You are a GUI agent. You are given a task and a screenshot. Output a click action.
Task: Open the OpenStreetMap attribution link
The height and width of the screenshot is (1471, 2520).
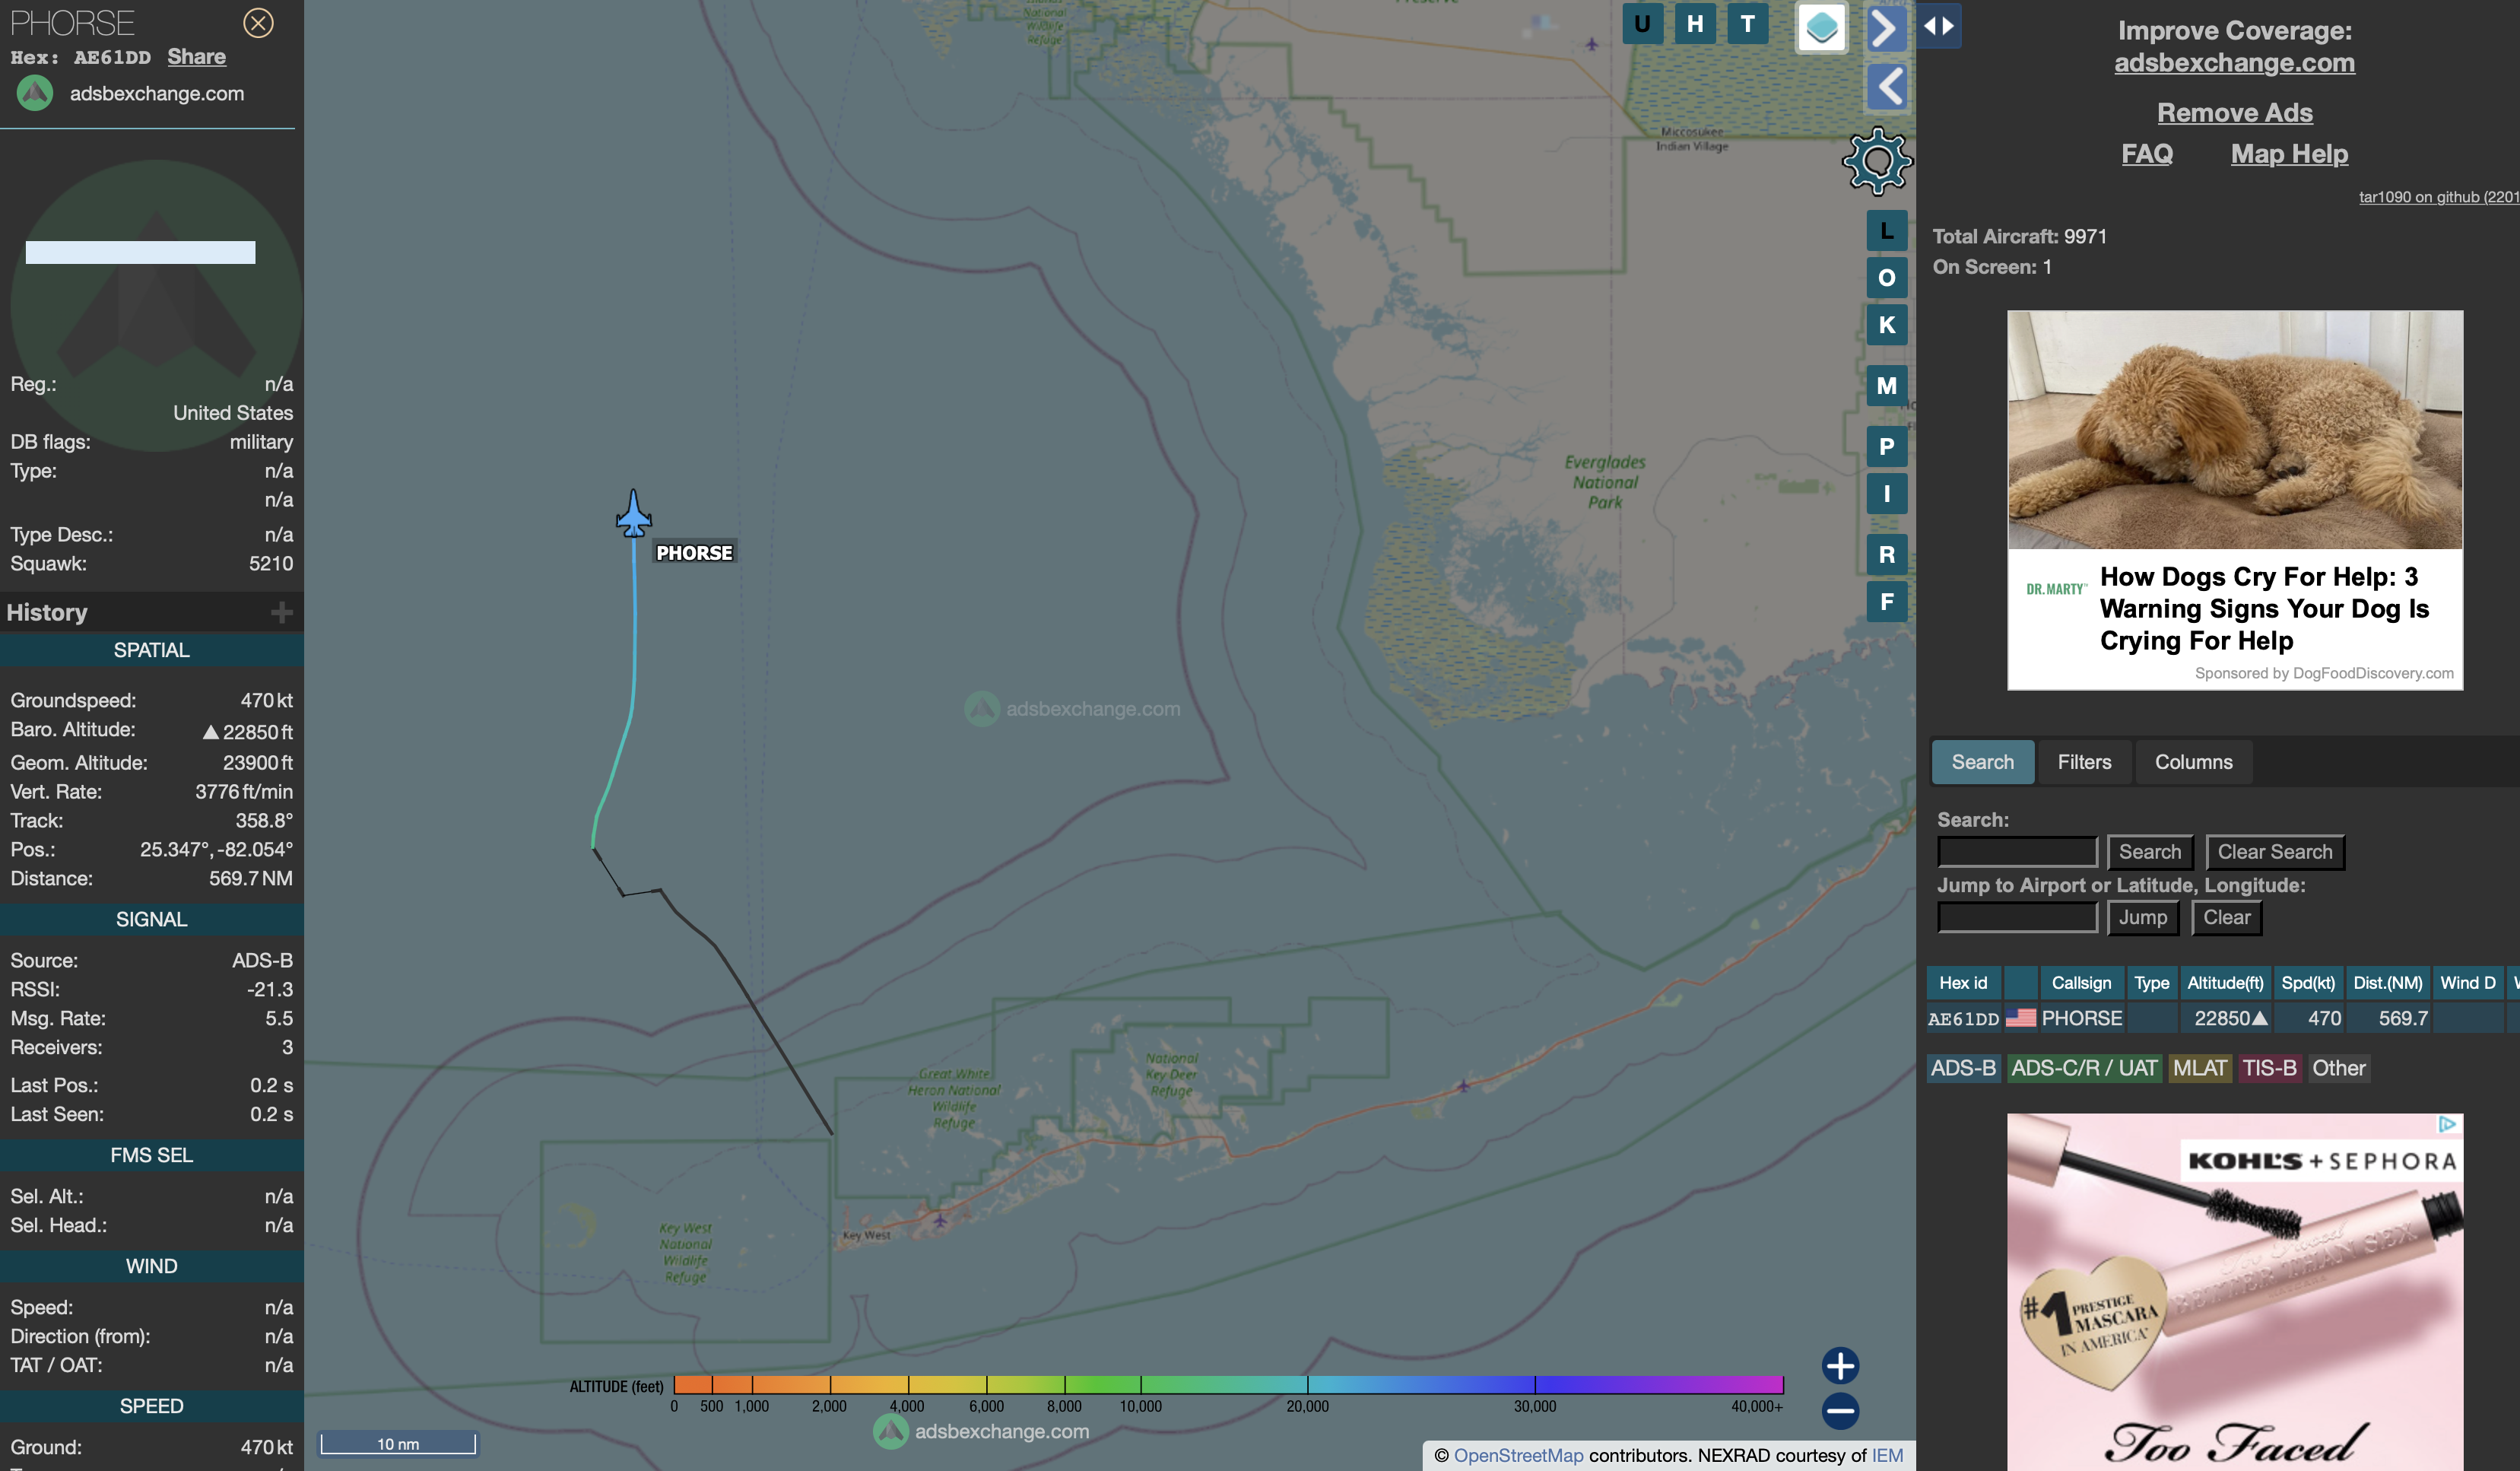click(x=1518, y=1455)
